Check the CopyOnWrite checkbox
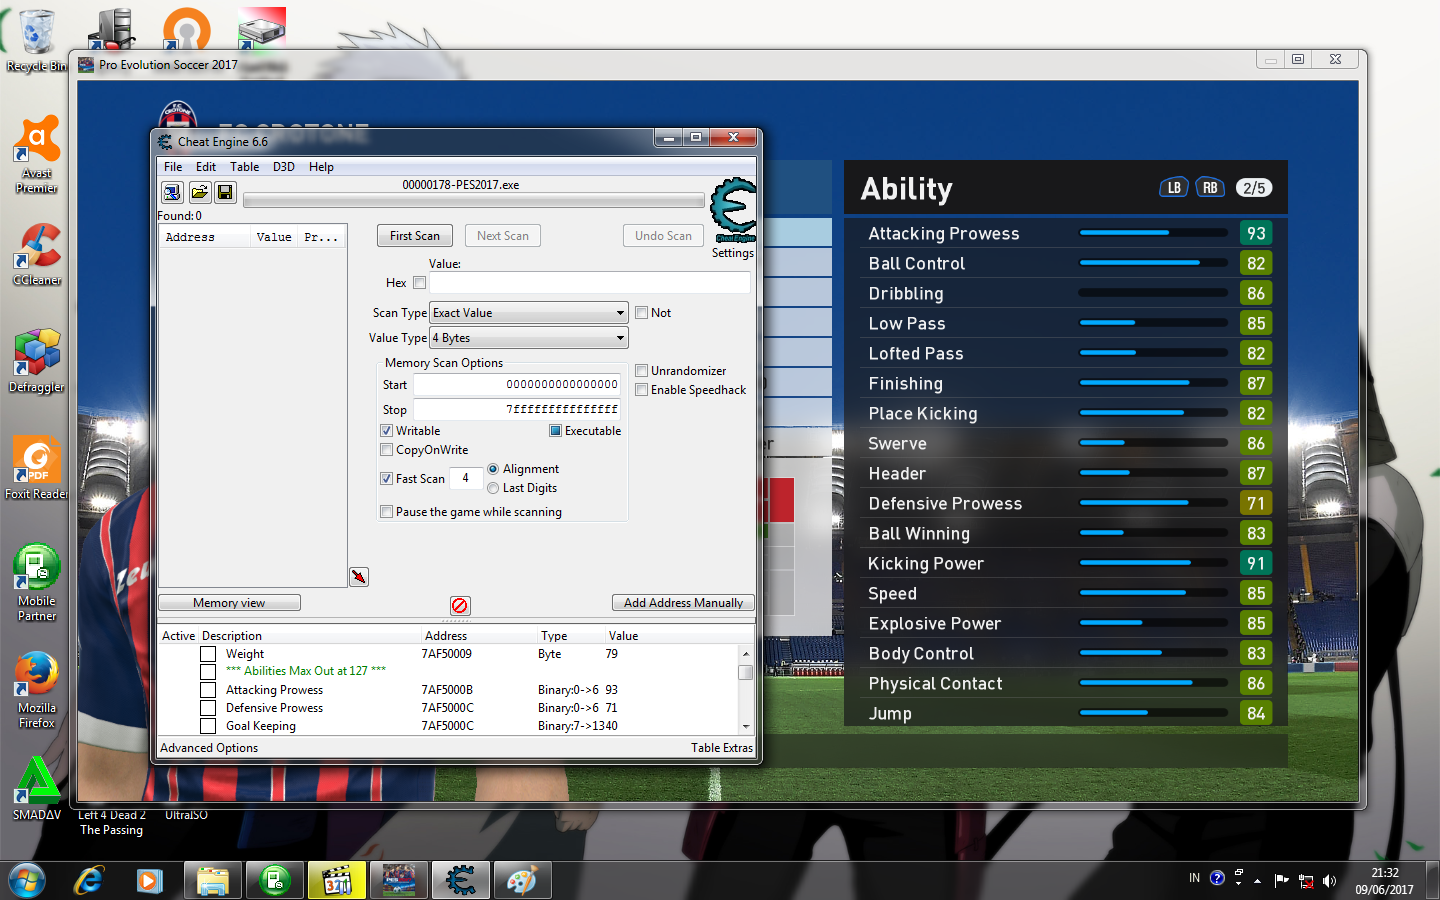 386,450
